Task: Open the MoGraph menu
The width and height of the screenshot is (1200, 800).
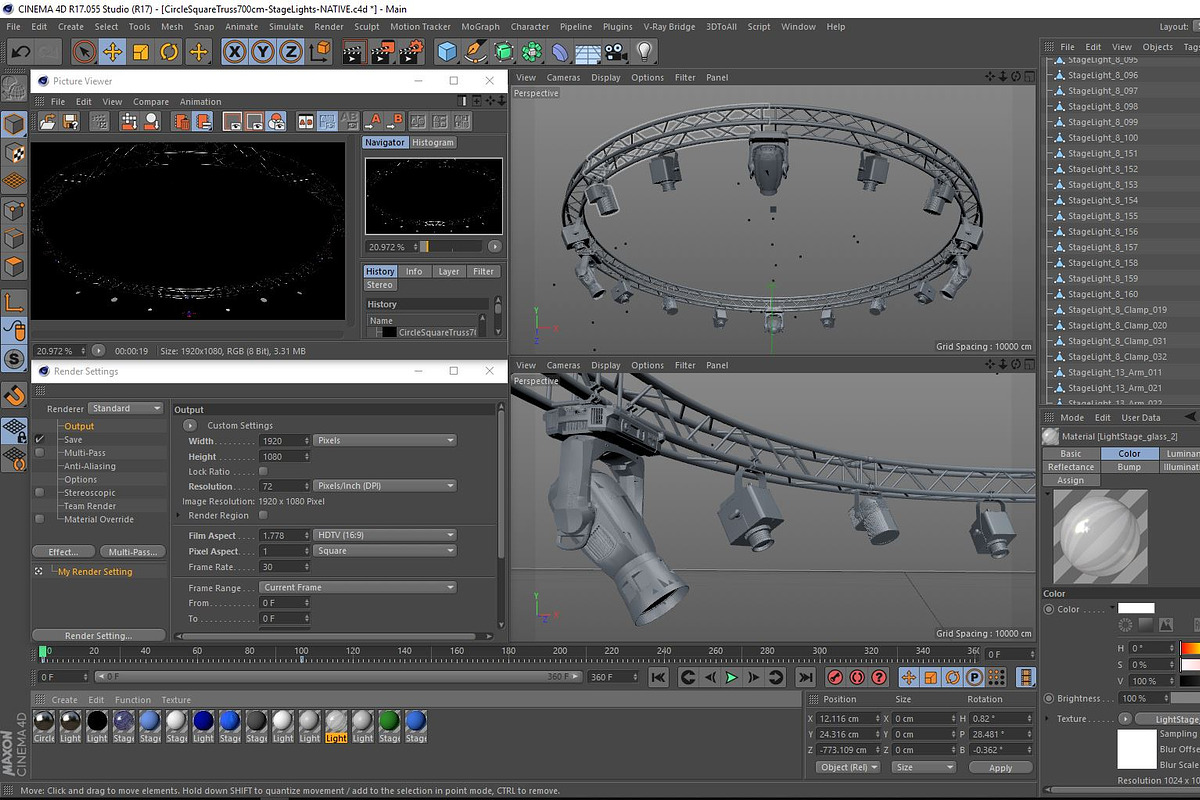Action: 480,27
